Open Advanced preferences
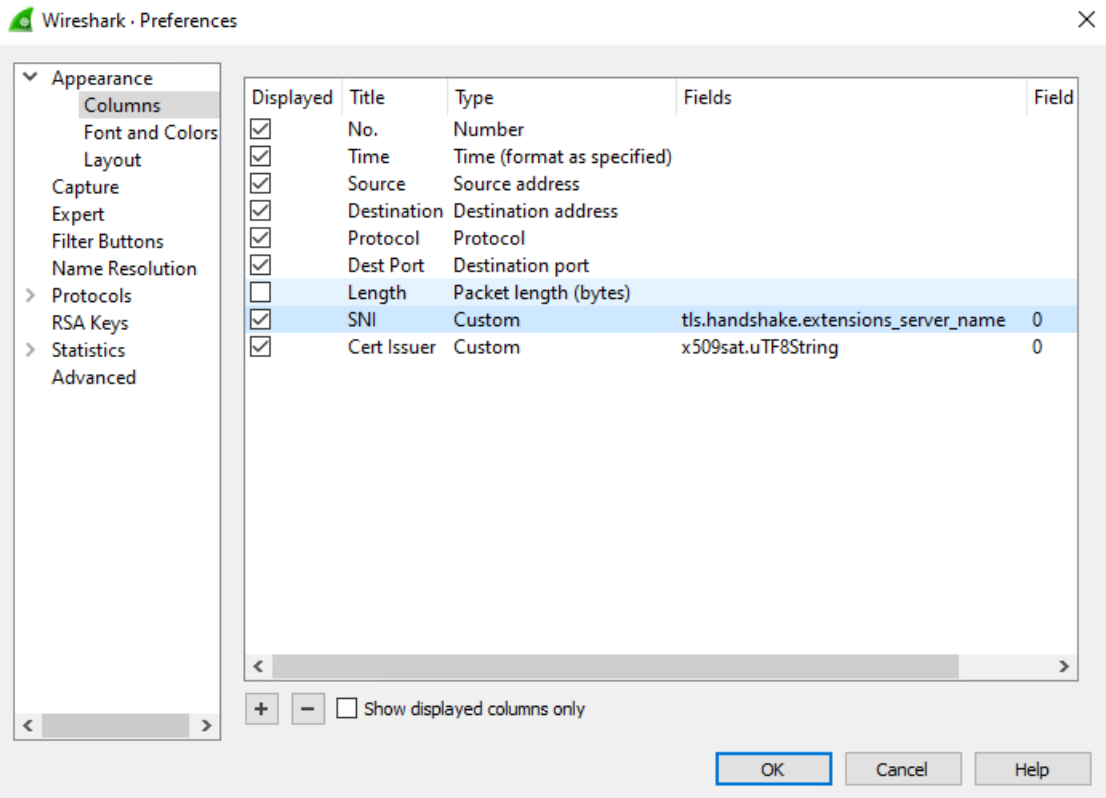This screenshot has height=798, width=1106. (94, 377)
